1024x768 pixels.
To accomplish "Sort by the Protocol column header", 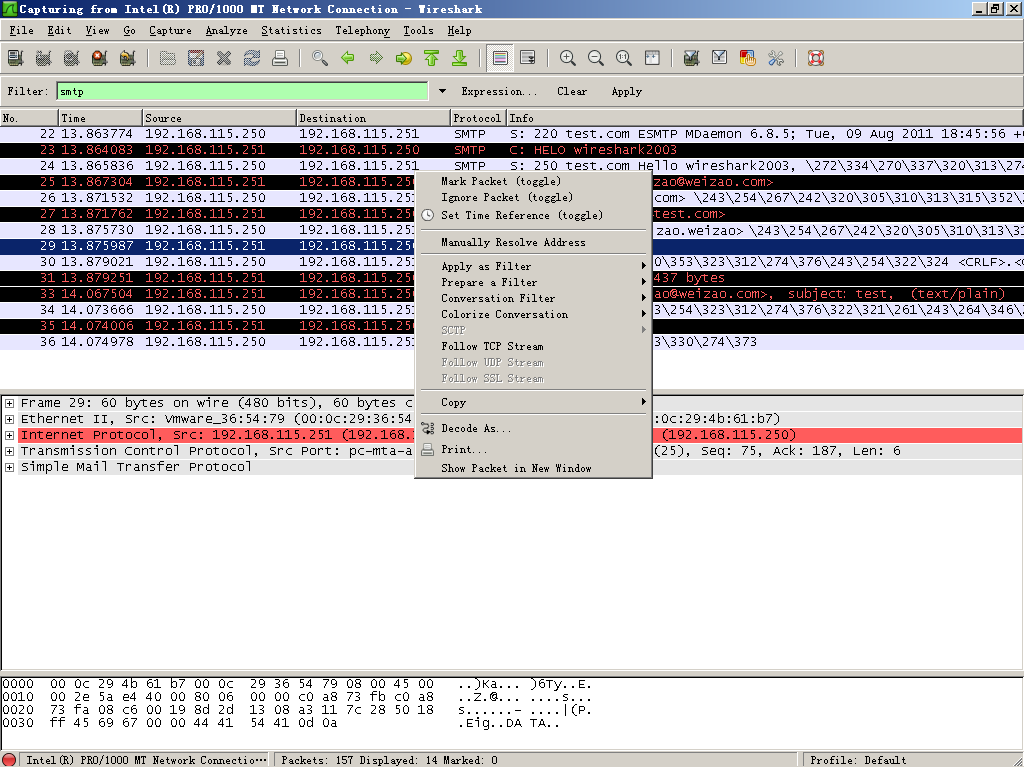I will coord(479,118).
